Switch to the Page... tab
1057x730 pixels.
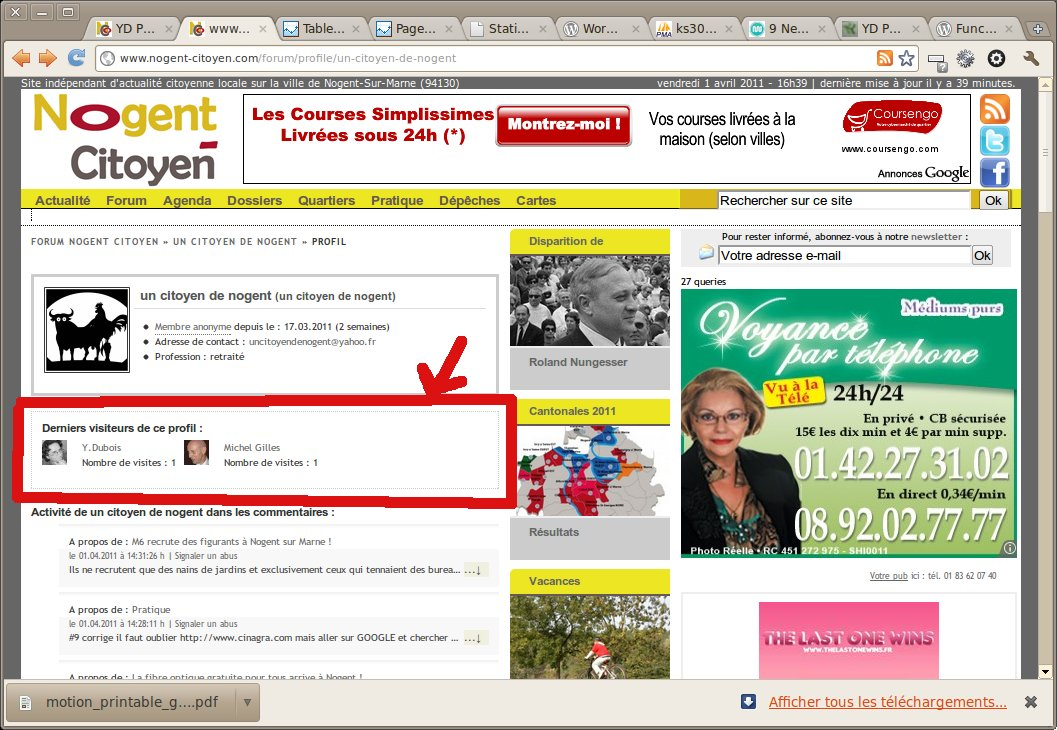click(x=415, y=28)
